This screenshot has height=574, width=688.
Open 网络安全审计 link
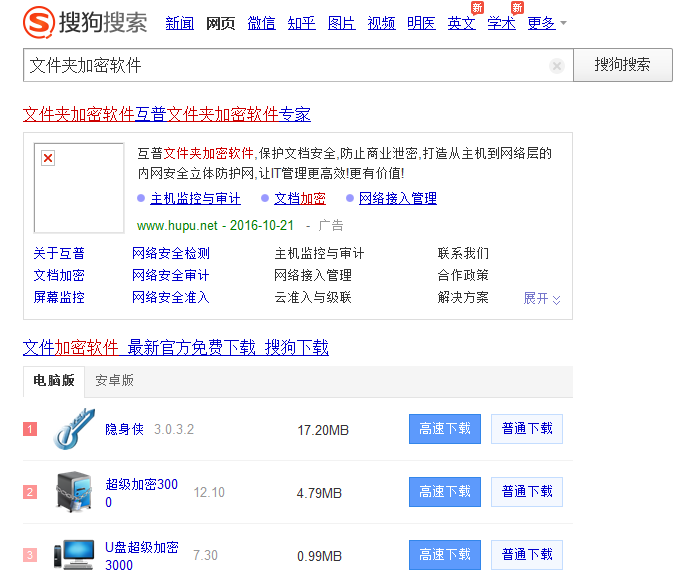tap(171, 275)
